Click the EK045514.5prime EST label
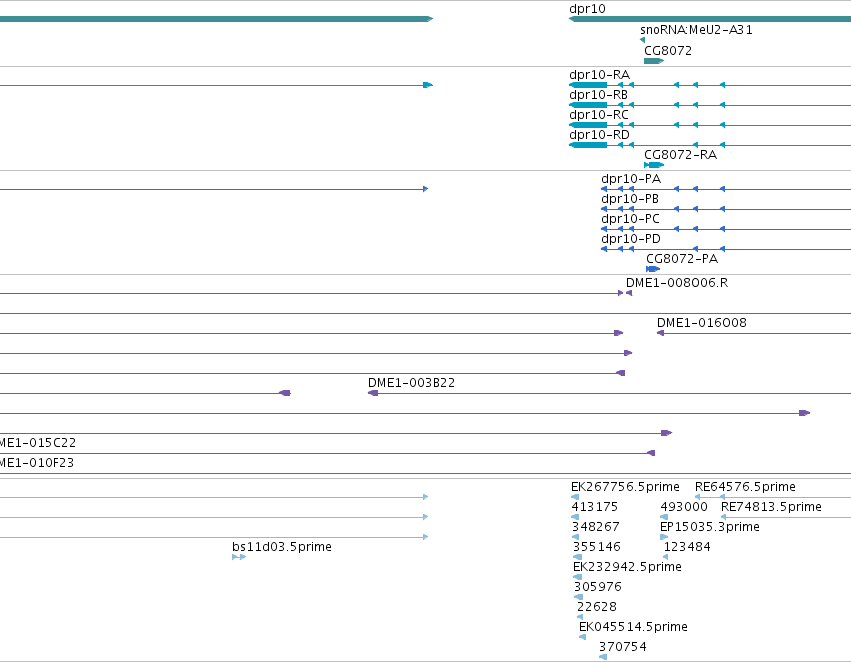 [633, 627]
